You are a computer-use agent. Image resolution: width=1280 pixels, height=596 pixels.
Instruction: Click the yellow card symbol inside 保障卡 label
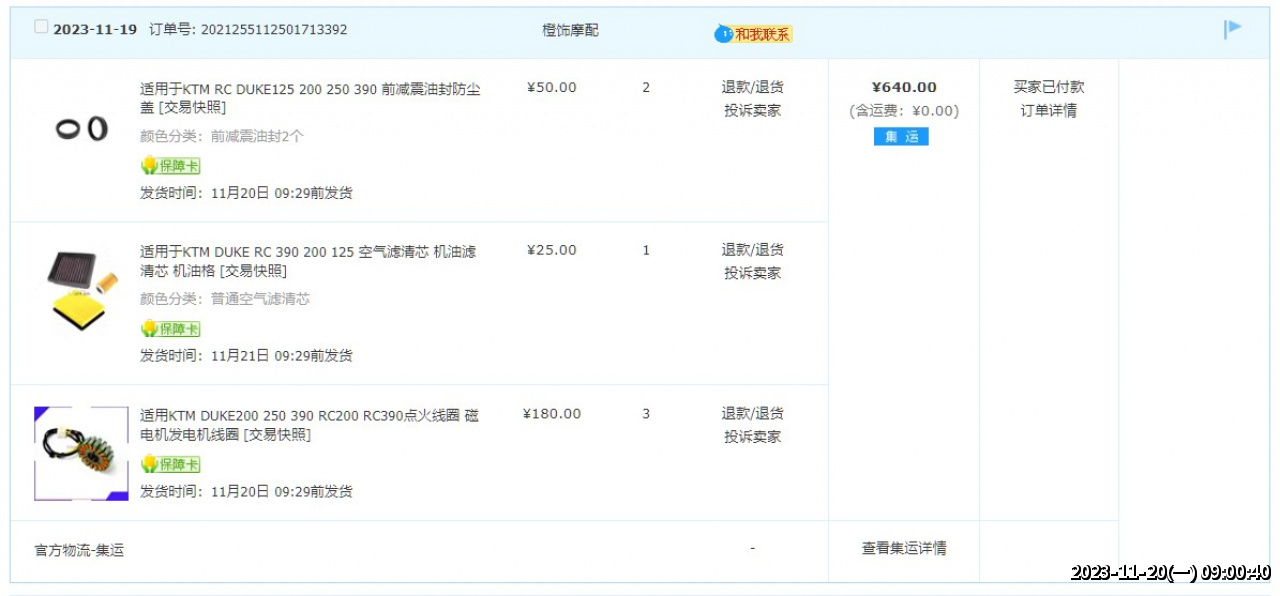coord(148,165)
